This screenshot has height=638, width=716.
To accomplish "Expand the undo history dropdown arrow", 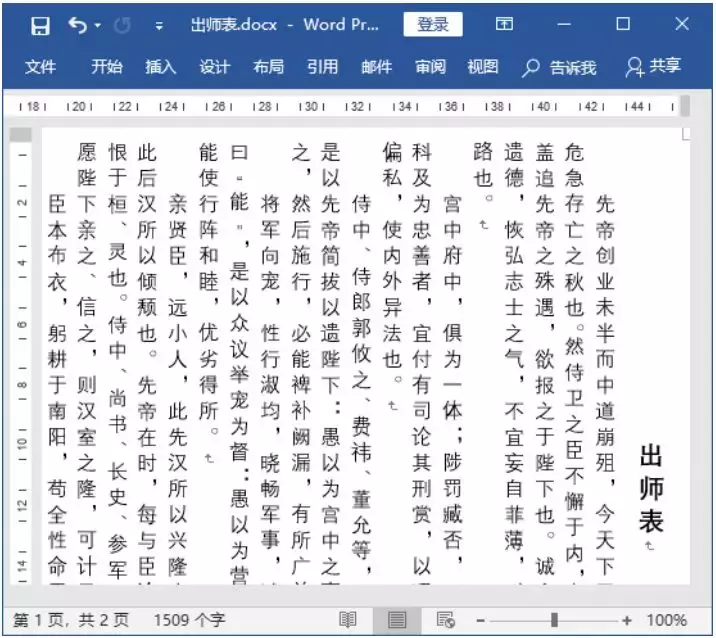I will click(x=98, y=26).
